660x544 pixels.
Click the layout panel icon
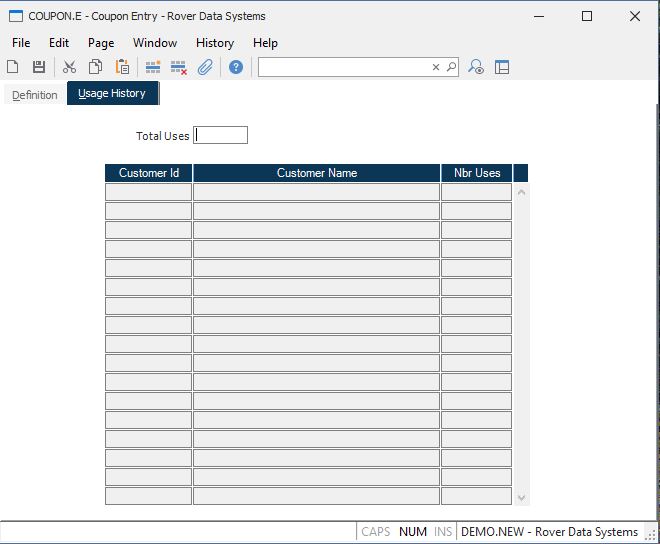click(x=502, y=67)
